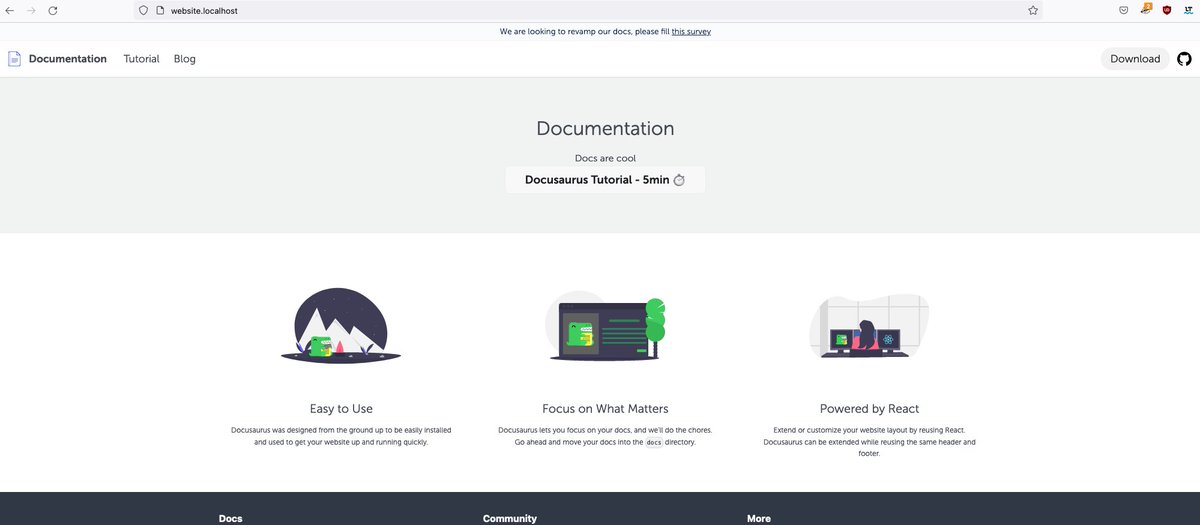
Task: Open the Blog navbar item
Action: click(x=185, y=59)
